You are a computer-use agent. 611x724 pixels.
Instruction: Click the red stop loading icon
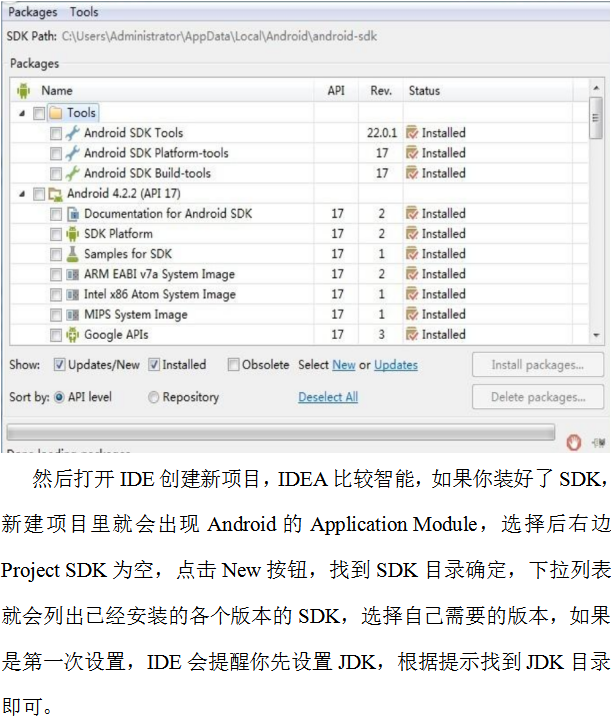574,440
